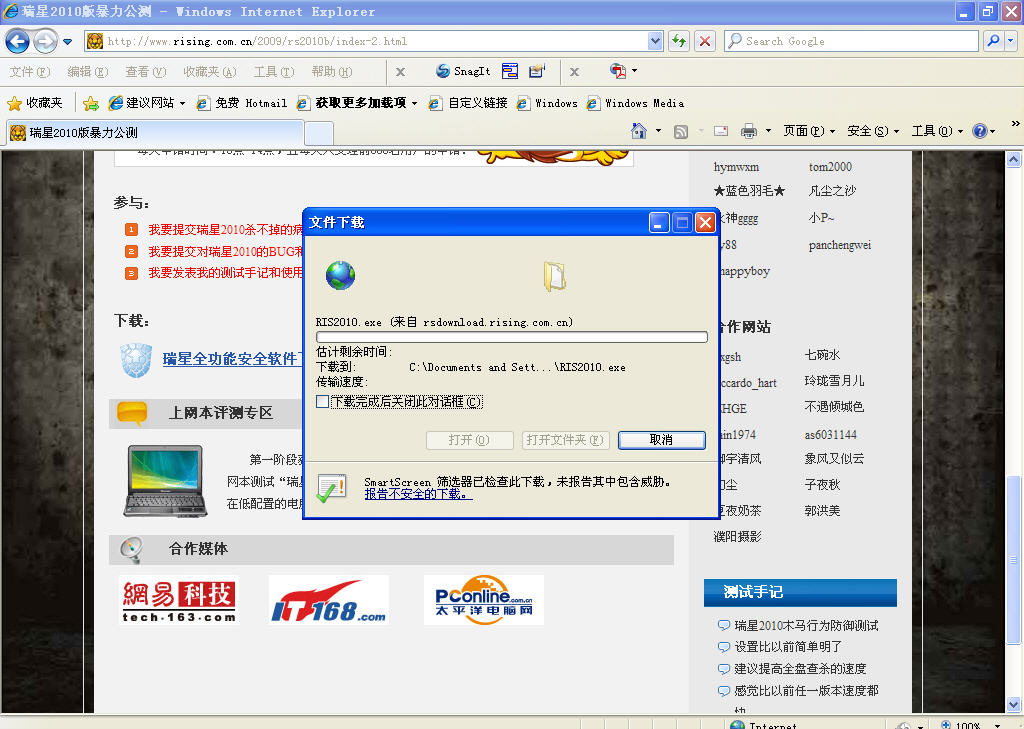Viewport: 1024px width, 729px height.
Task: Click the search magnifier button
Action: click(x=993, y=41)
